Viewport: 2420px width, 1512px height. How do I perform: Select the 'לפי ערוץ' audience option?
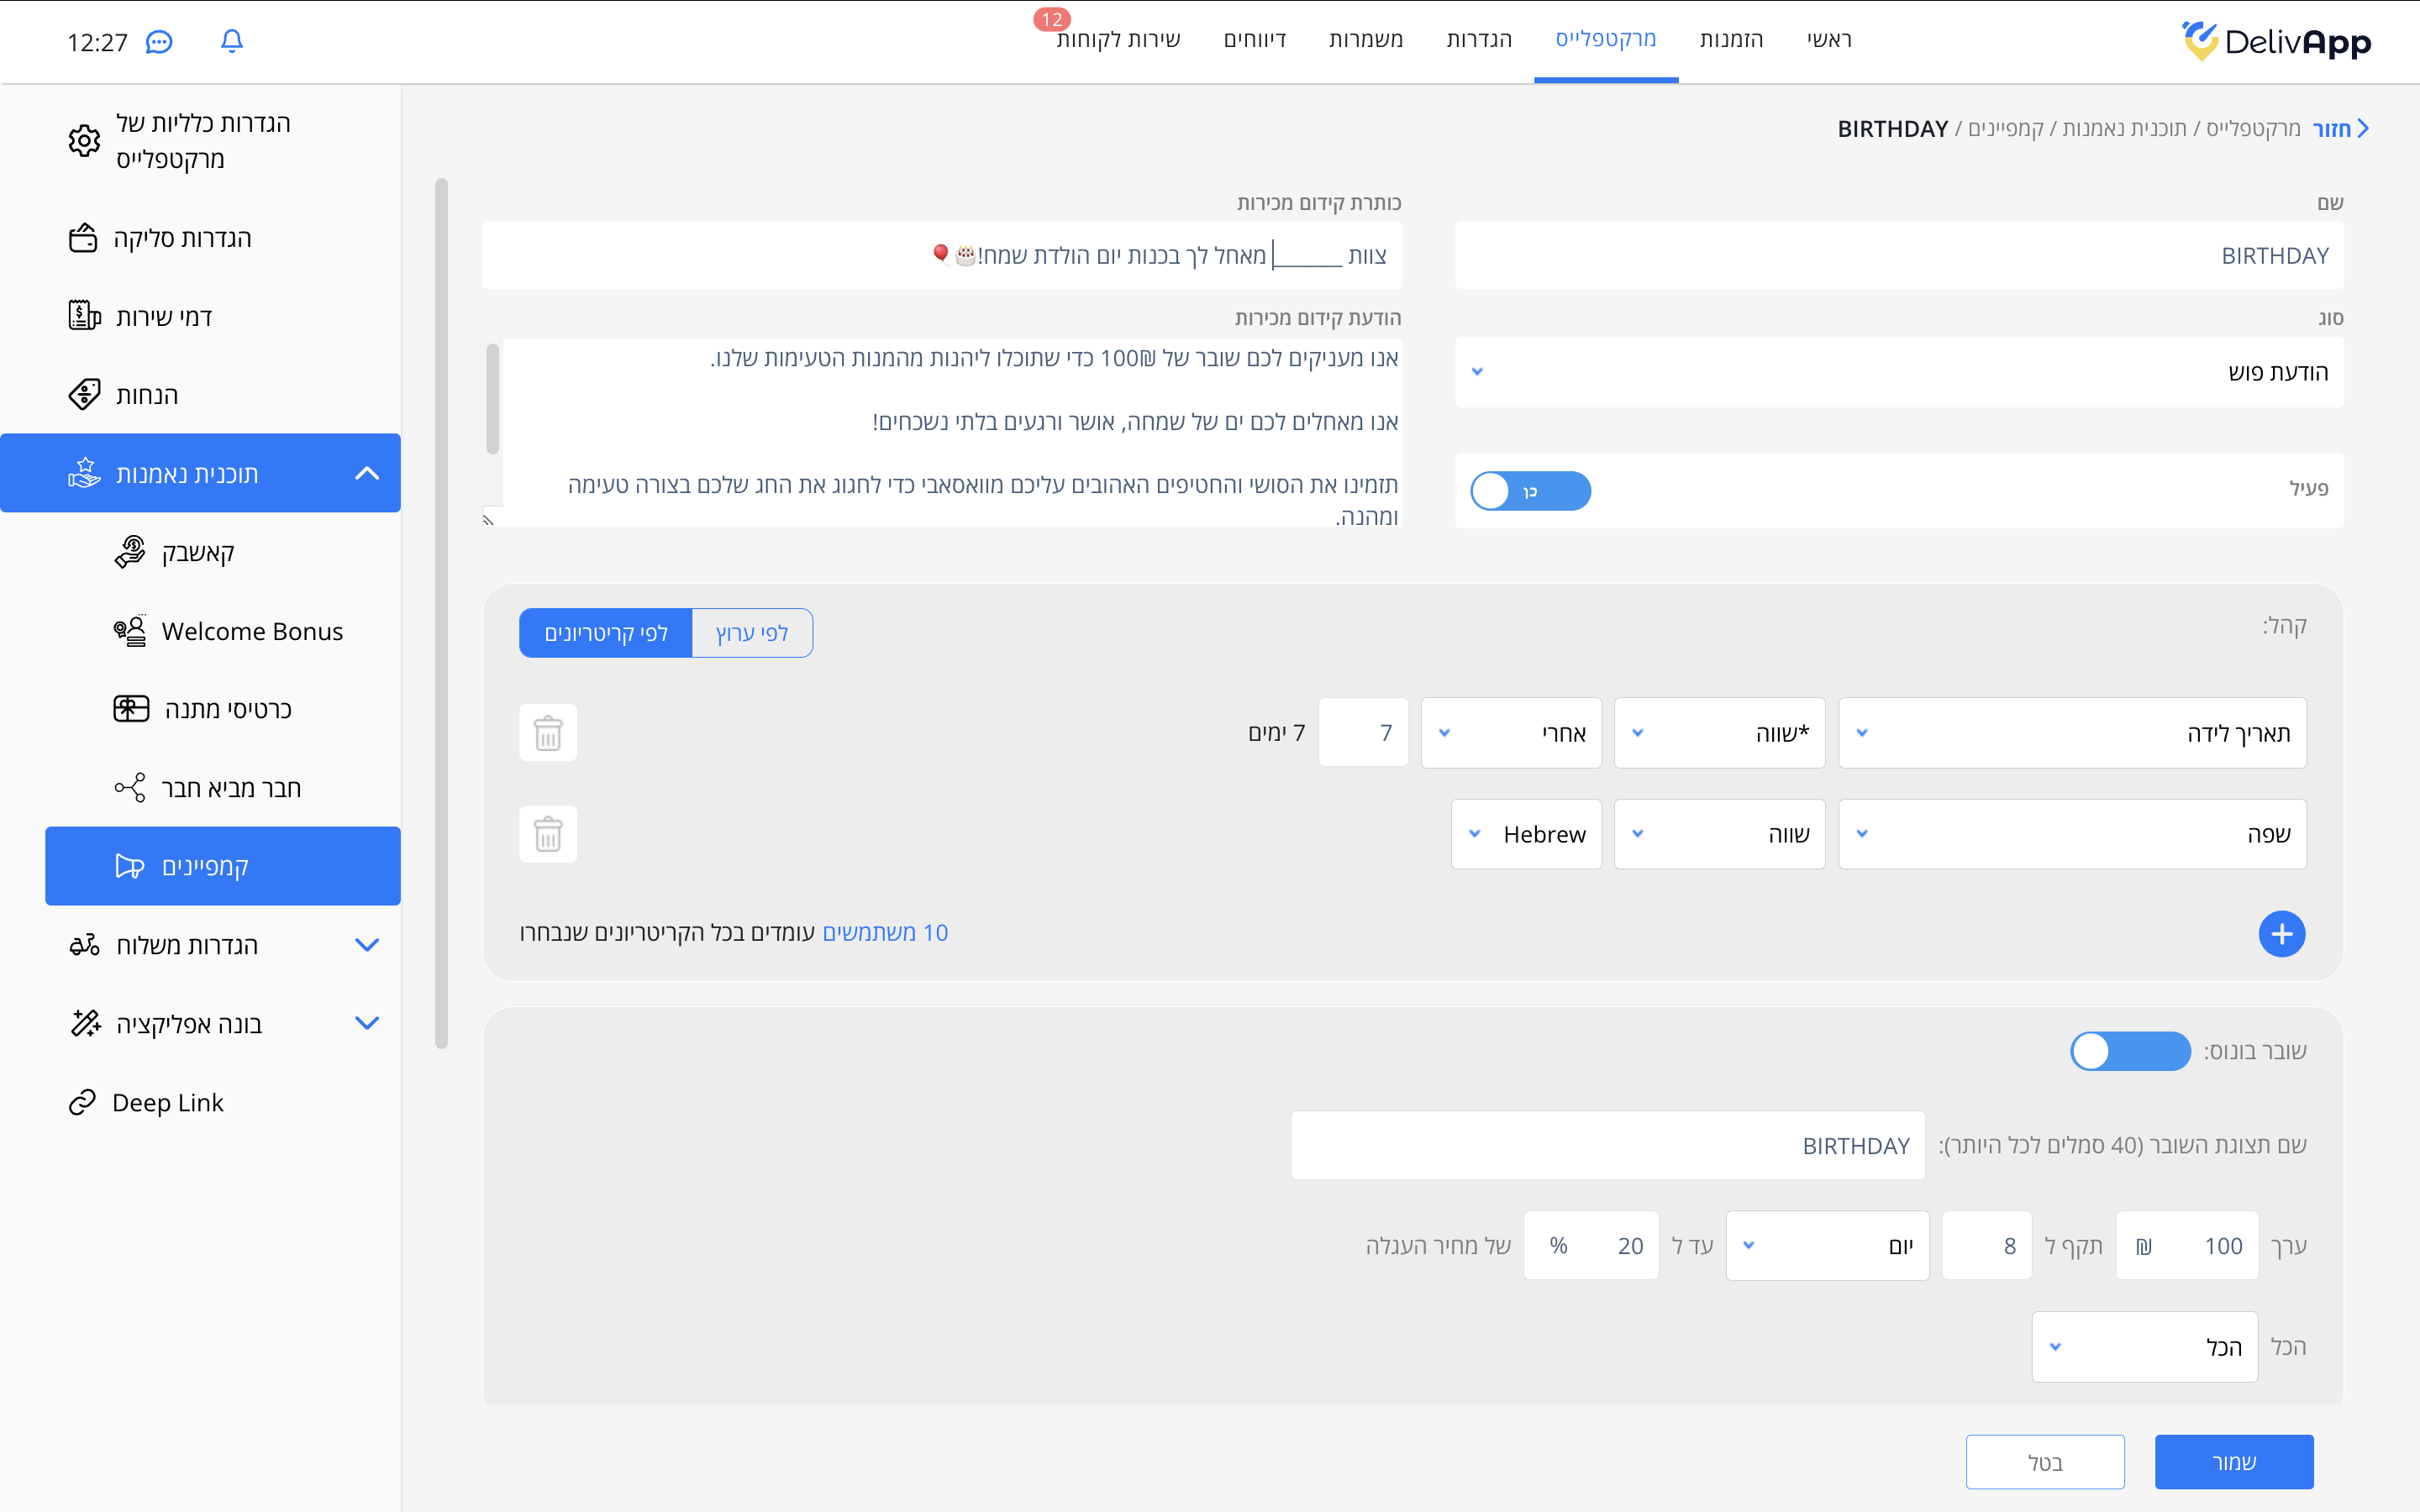click(x=752, y=633)
